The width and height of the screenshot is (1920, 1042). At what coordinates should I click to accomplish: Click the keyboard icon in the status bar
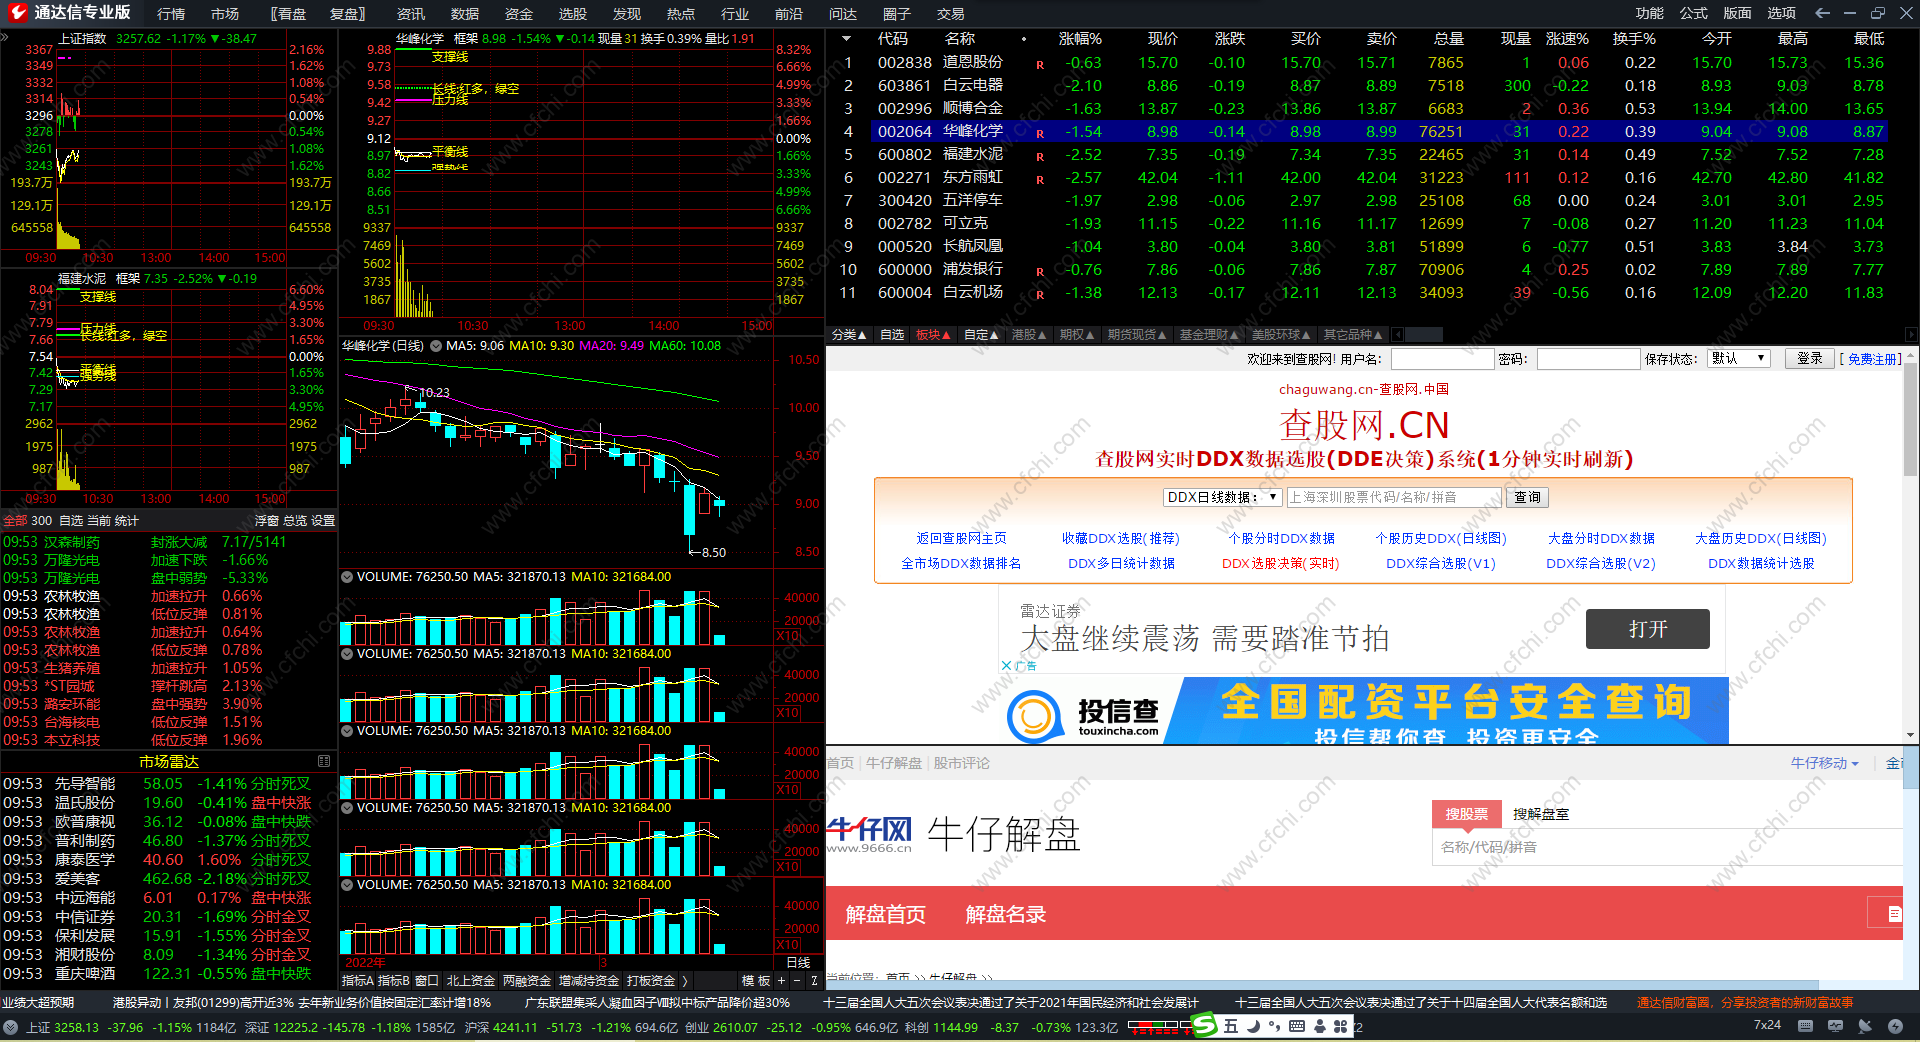pyautogui.click(x=1805, y=1026)
